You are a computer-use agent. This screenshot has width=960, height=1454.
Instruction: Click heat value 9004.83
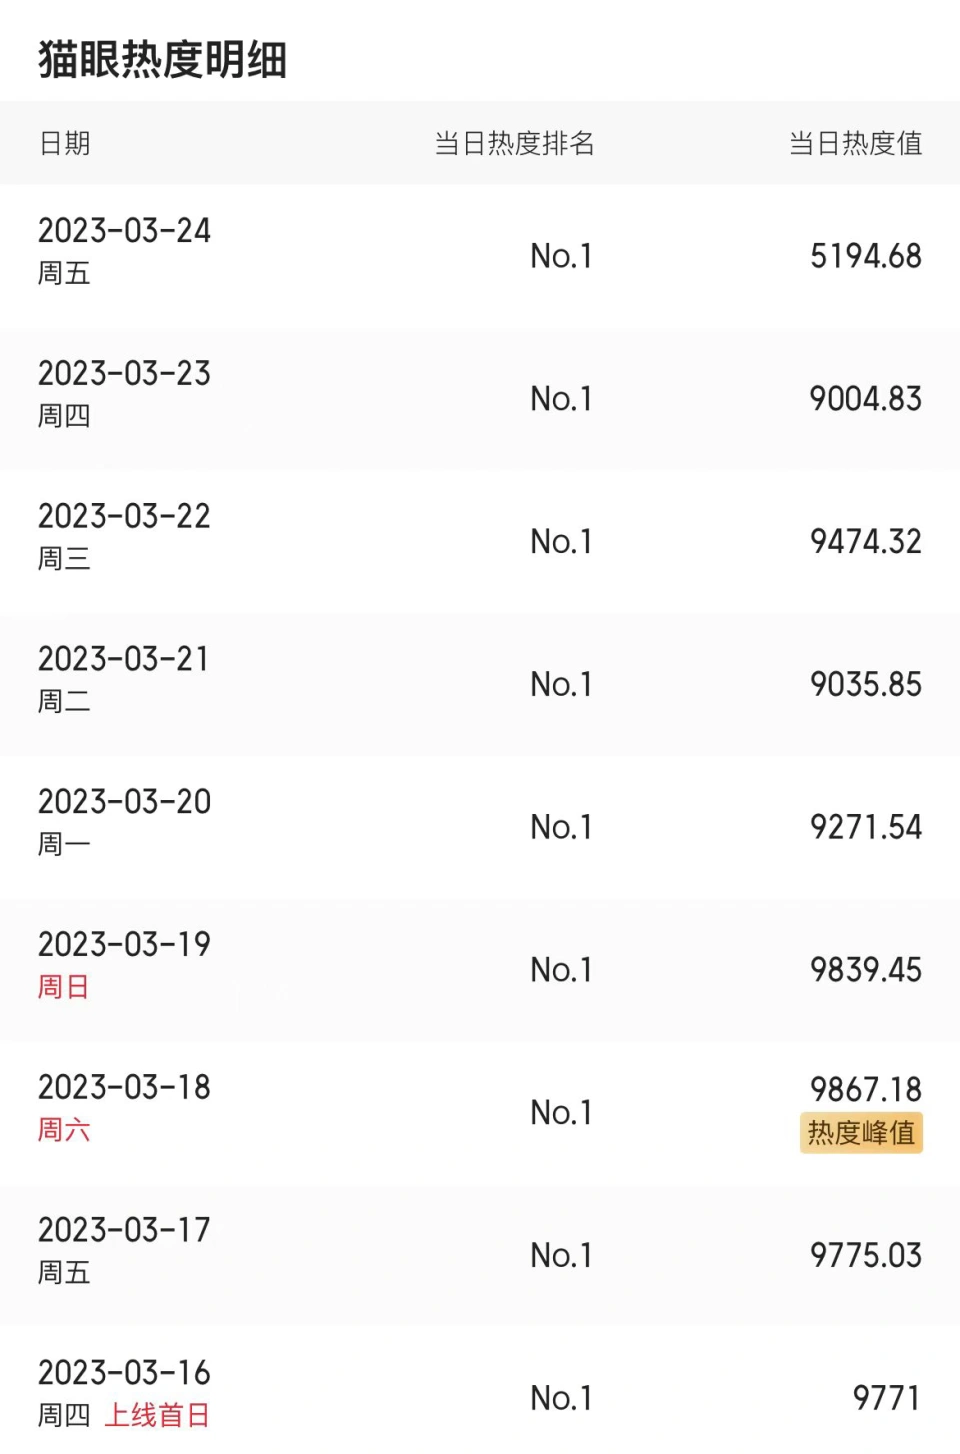865,399
